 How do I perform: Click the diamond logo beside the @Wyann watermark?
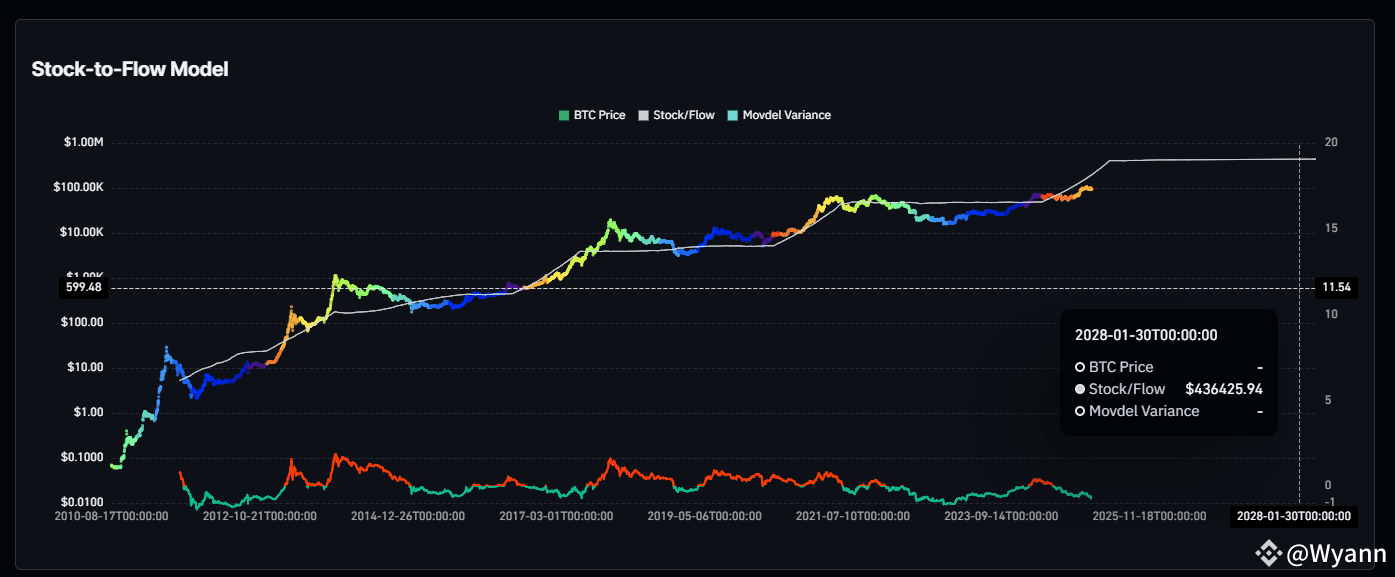pos(1268,551)
